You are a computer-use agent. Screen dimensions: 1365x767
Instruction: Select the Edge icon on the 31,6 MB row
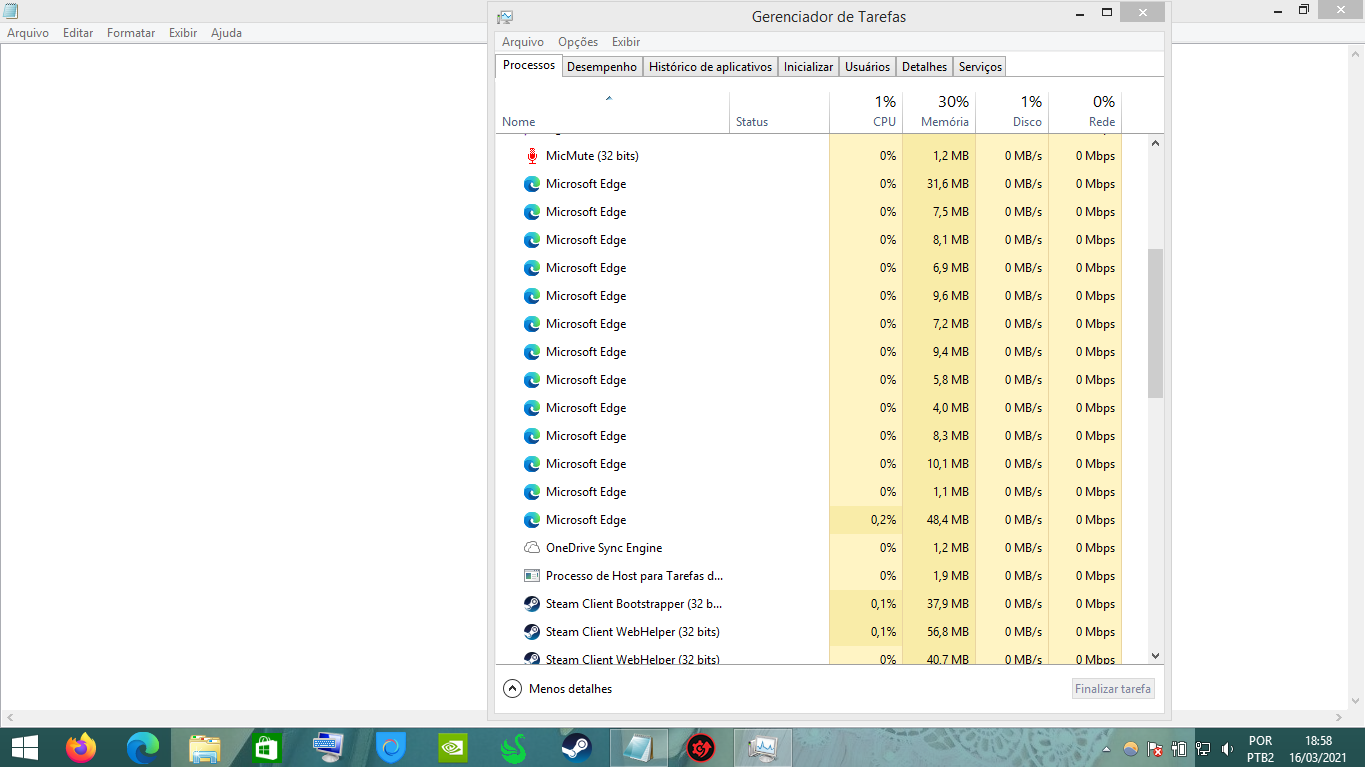pyautogui.click(x=532, y=184)
